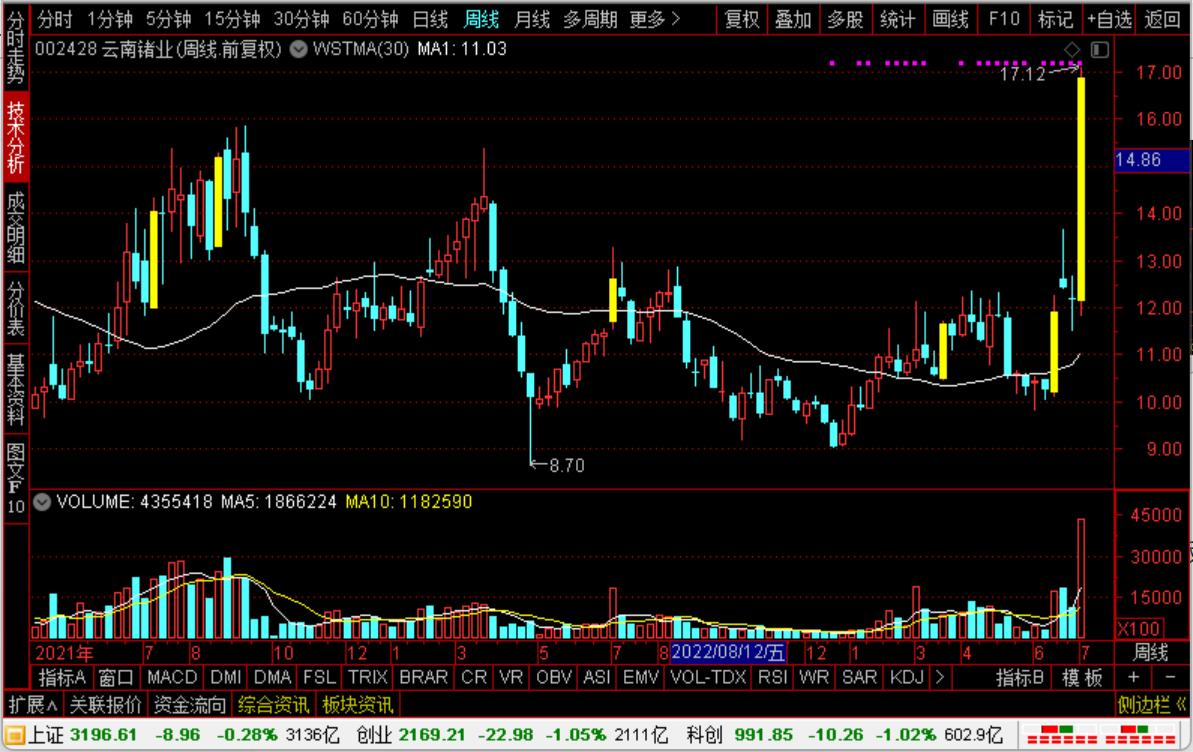
Task: Select the DMI indicator
Action: (226, 677)
